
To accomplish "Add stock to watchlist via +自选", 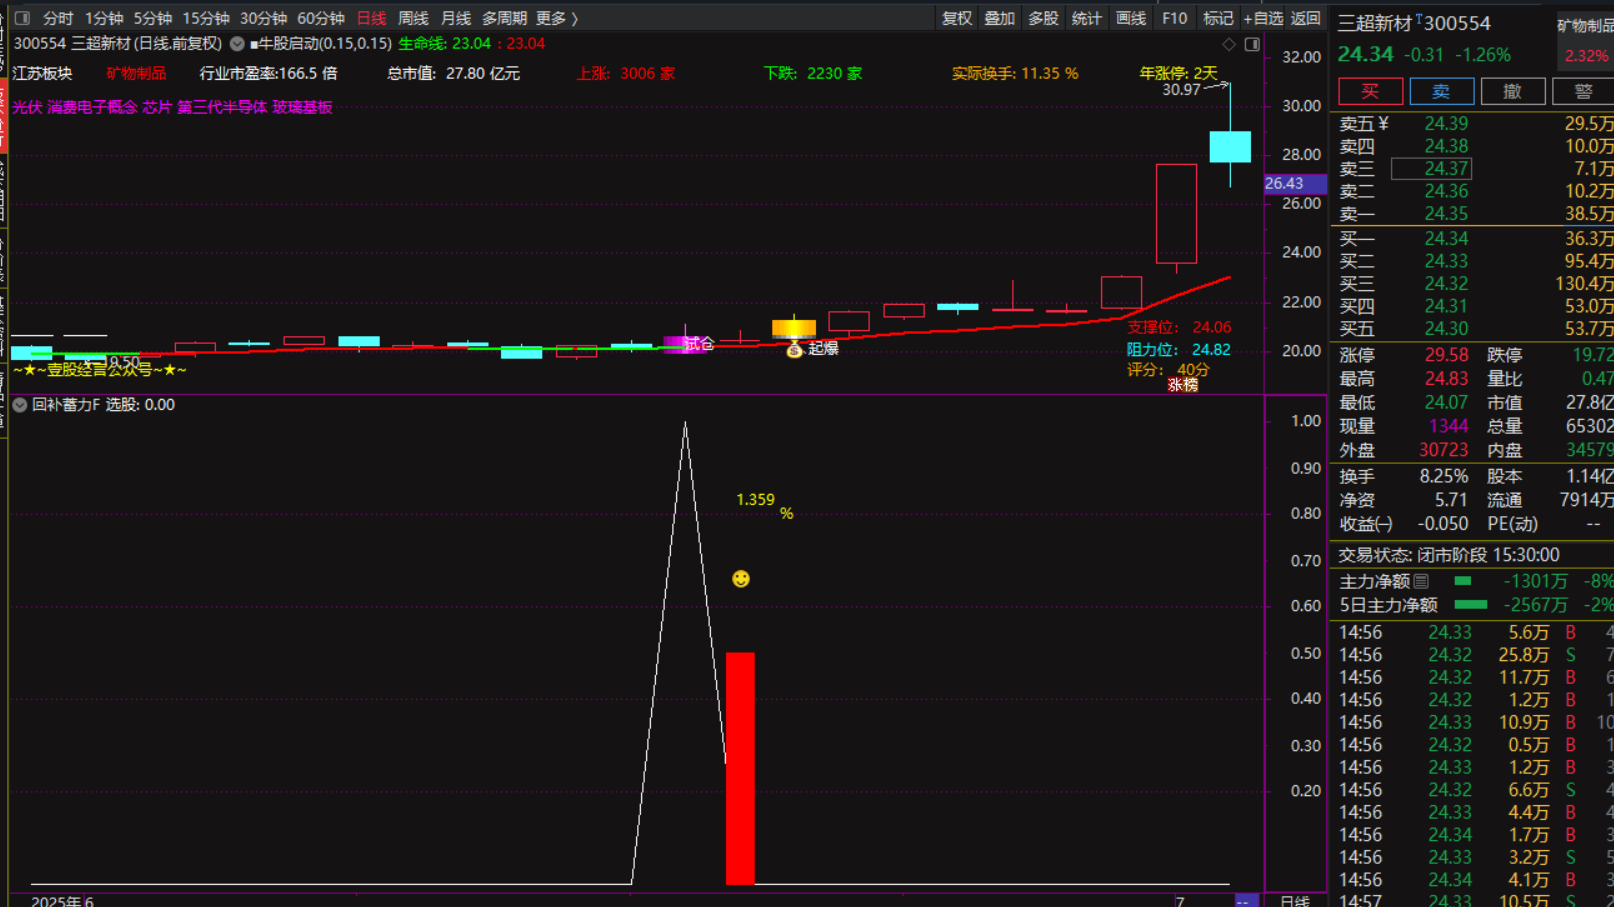I will coord(1263,18).
